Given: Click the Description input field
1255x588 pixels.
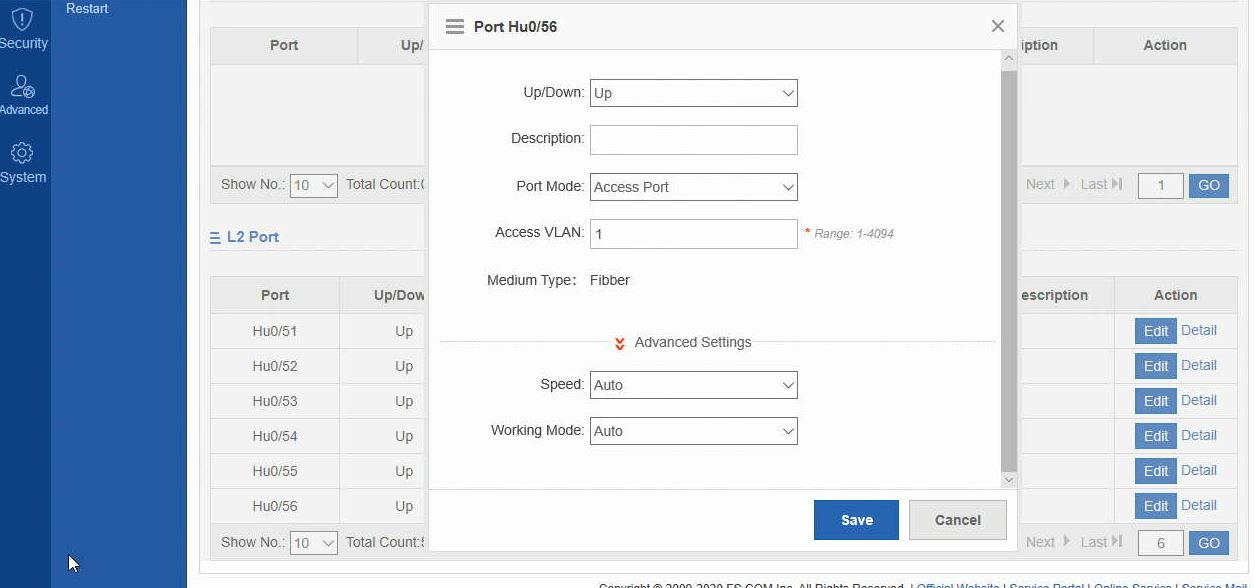Looking at the screenshot, I should pyautogui.click(x=693, y=139).
